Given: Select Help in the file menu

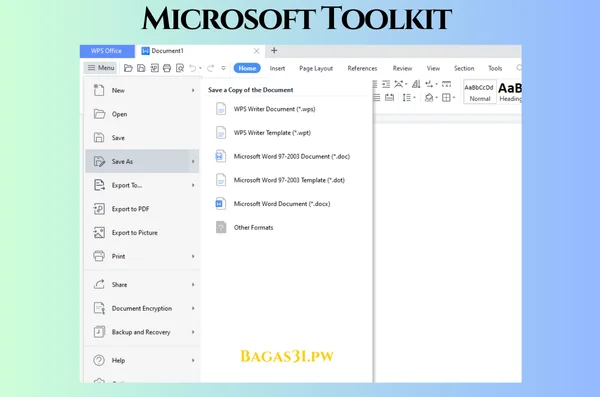Looking at the screenshot, I should [142, 360].
